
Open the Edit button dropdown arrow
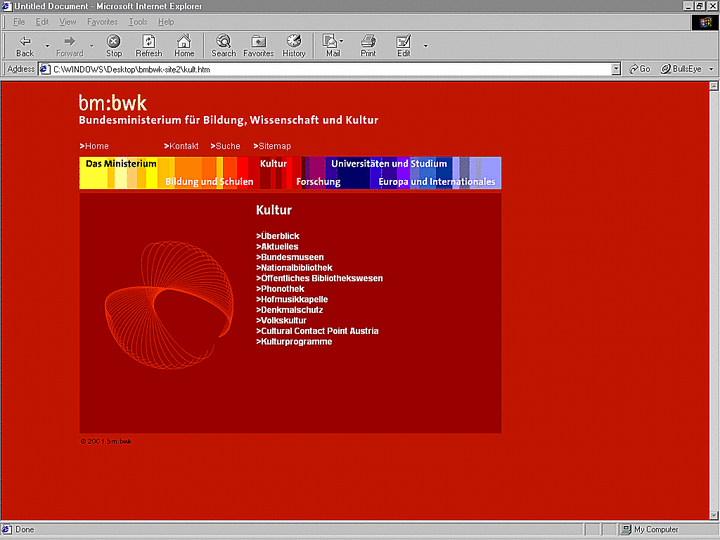pyautogui.click(x=426, y=46)
